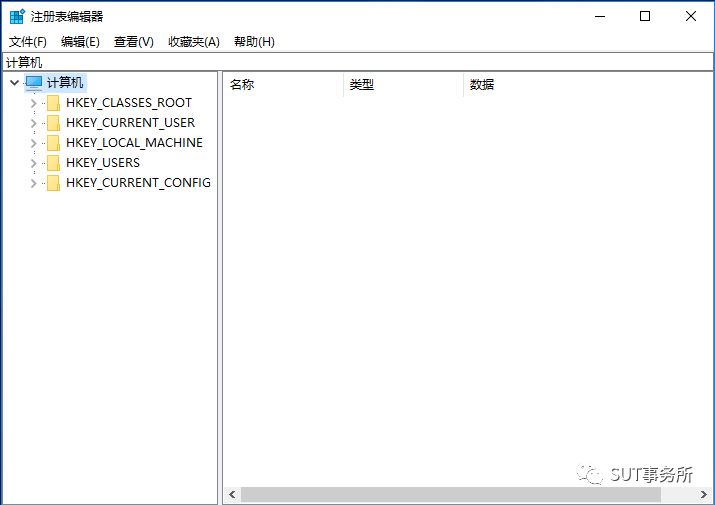Select the HKEY_USERS label
Viewport: 715px width, 505px height.
[103, 163]
